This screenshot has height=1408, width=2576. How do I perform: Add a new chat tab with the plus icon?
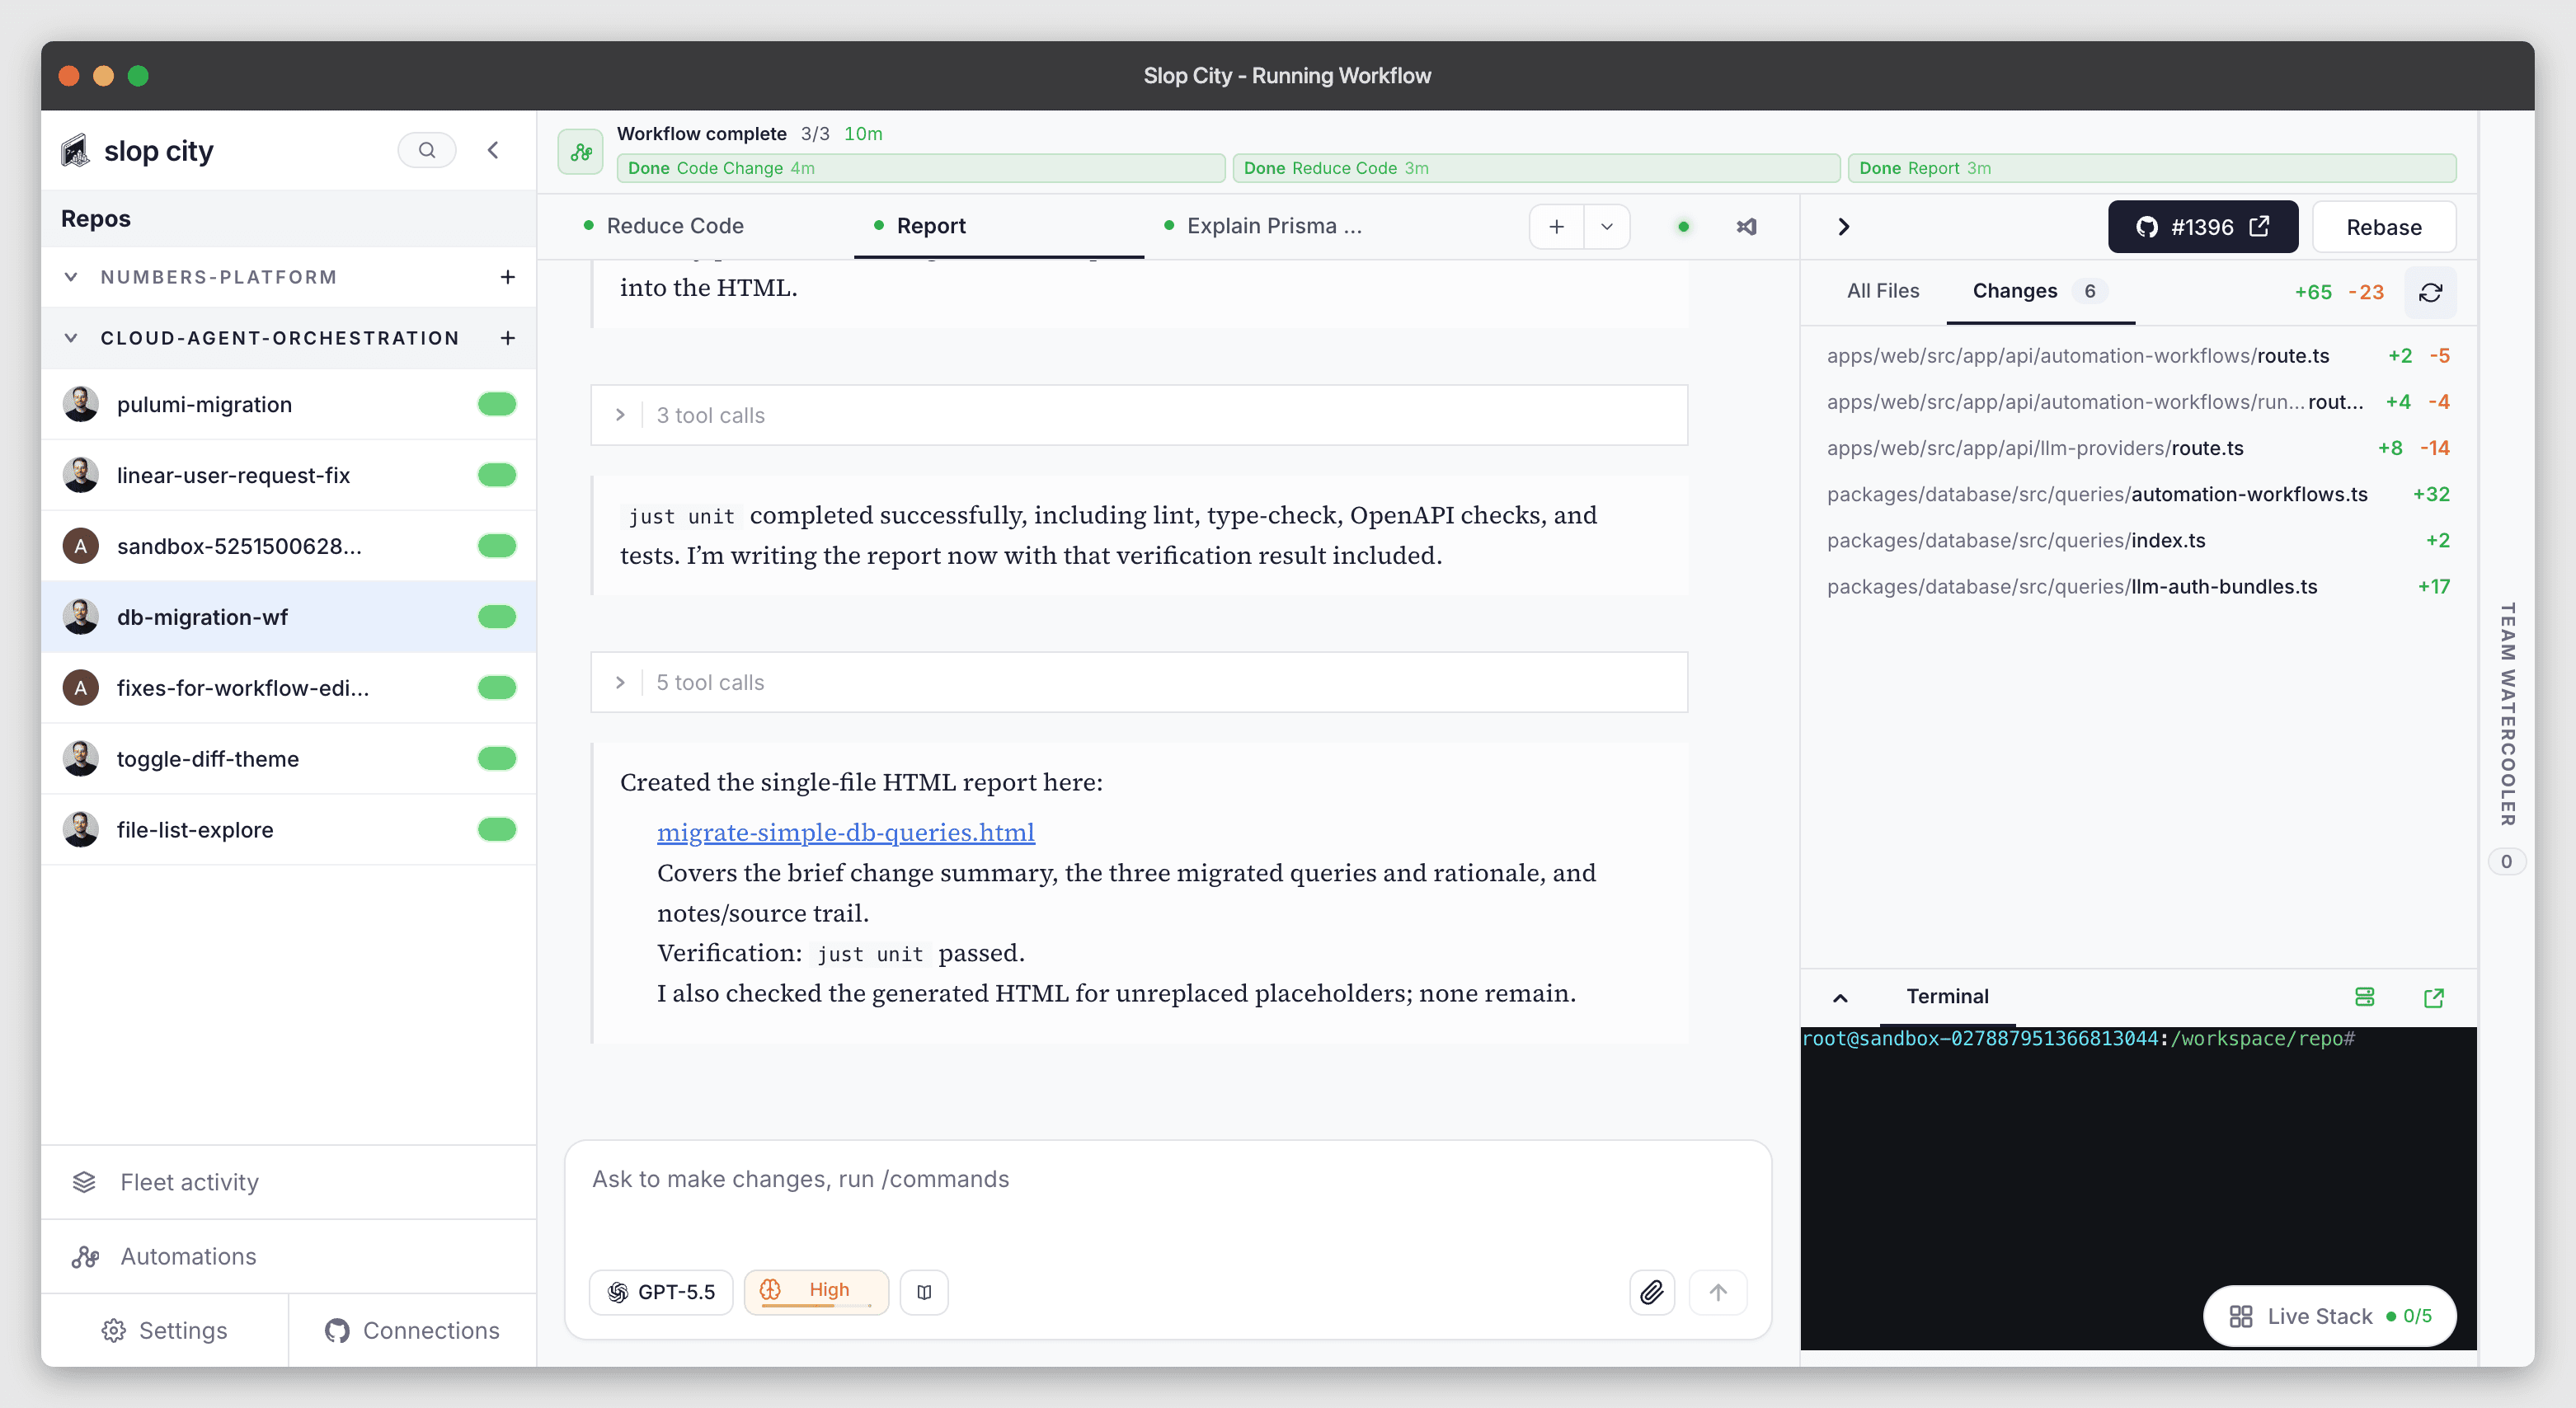1557,227
